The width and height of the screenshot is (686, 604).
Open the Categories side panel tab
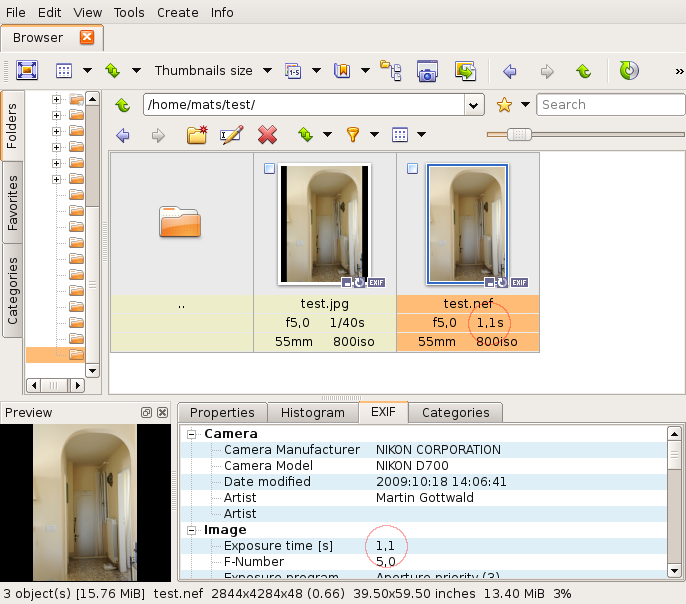(12, 291)
